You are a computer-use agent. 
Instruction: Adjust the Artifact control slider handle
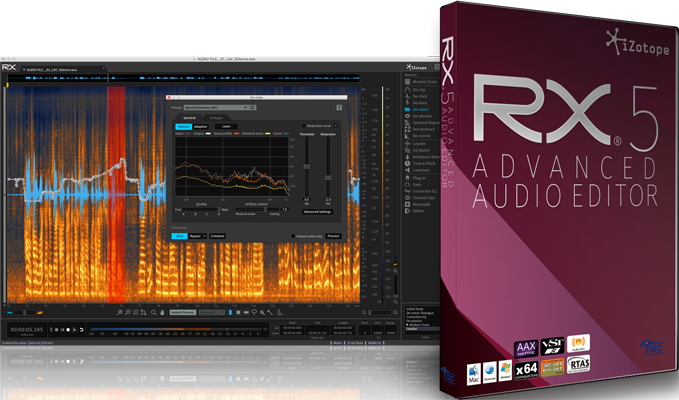coord(265,210)
